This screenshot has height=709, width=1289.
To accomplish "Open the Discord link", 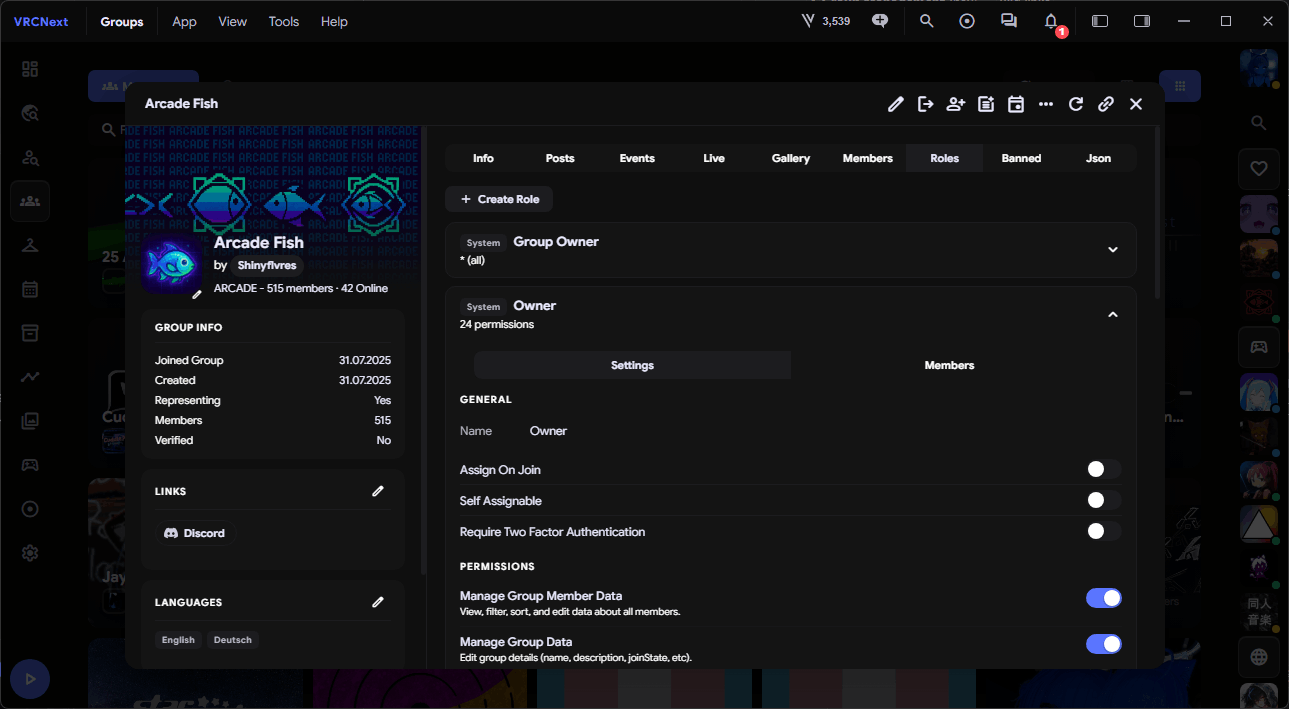I will [194, 533].
